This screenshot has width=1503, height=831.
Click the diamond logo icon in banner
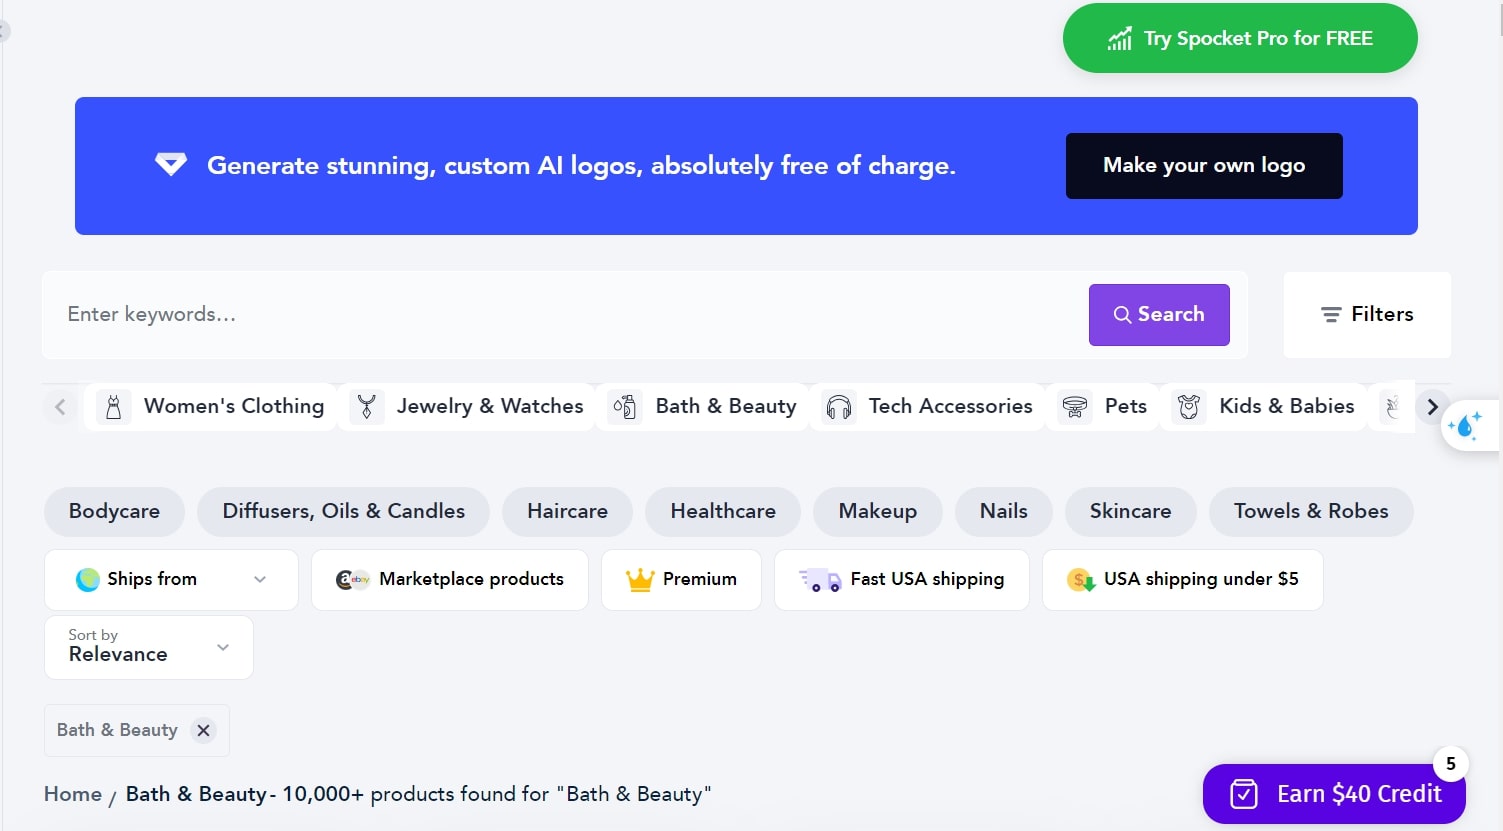171,164
